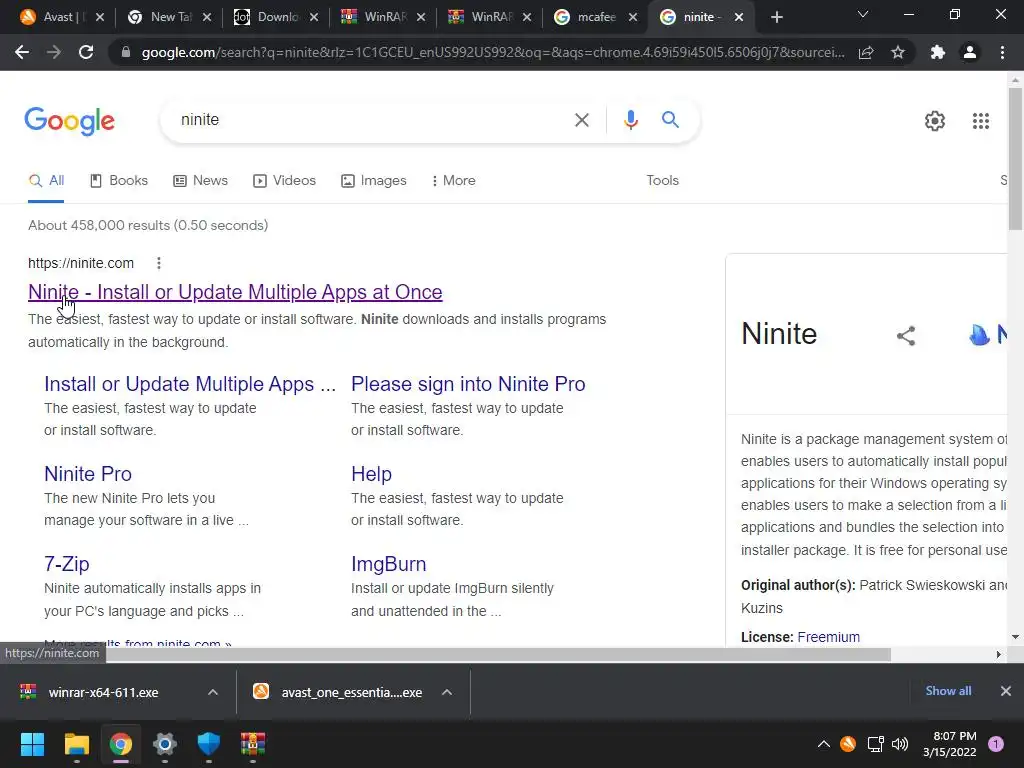The image size is (1024, 768).
Task: Open the 7-Zip sitelink
Action: click(x=67, y=564)
